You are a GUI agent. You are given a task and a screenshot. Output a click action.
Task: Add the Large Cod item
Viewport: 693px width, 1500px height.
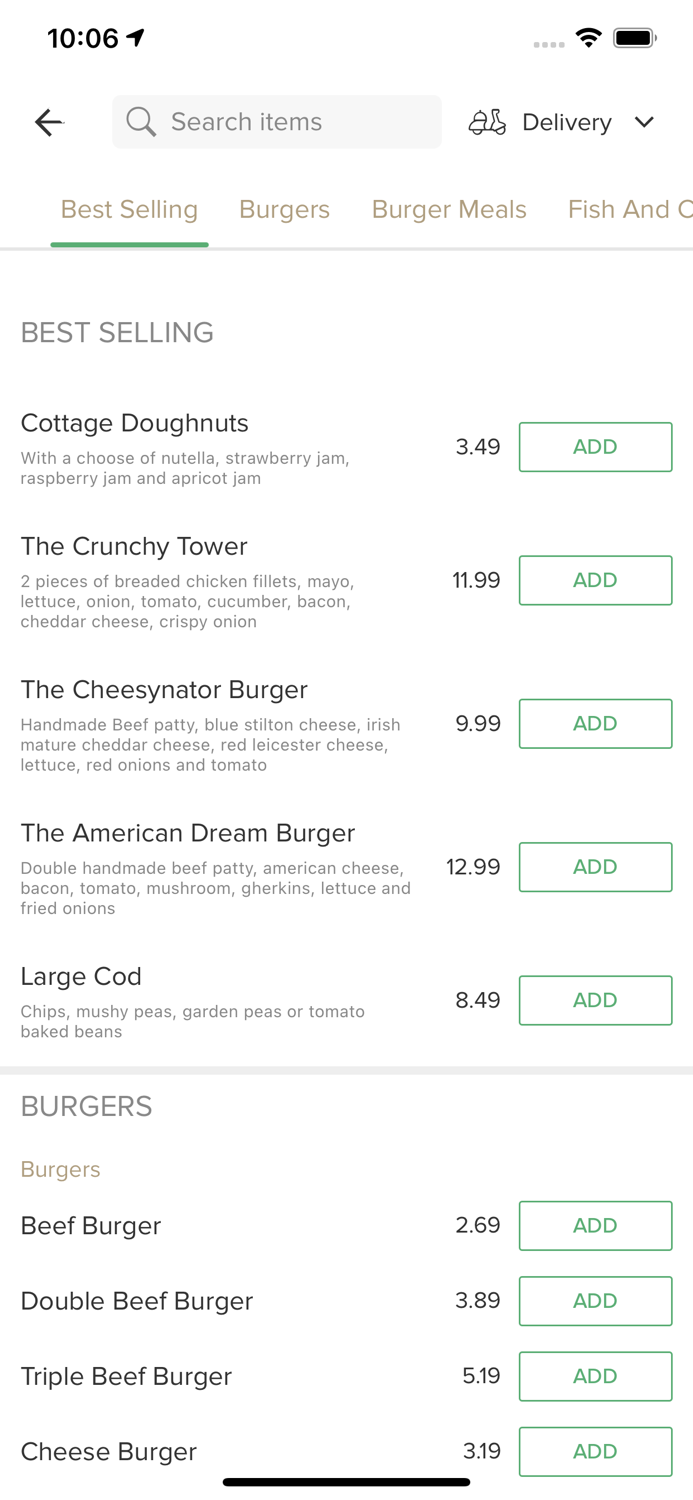click(595, 1000)
